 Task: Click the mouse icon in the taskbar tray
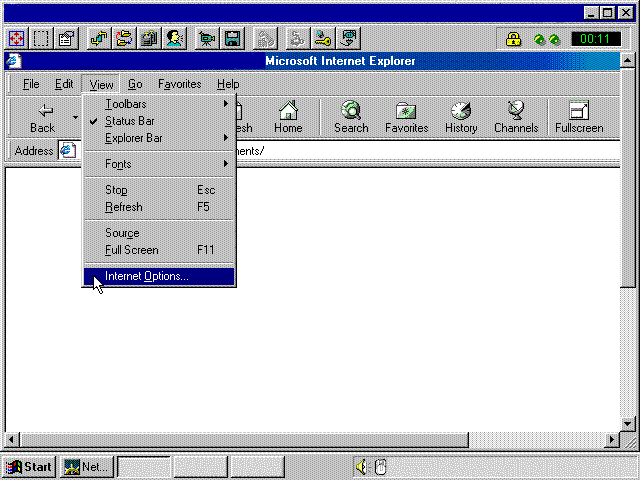tap(380, 467)
